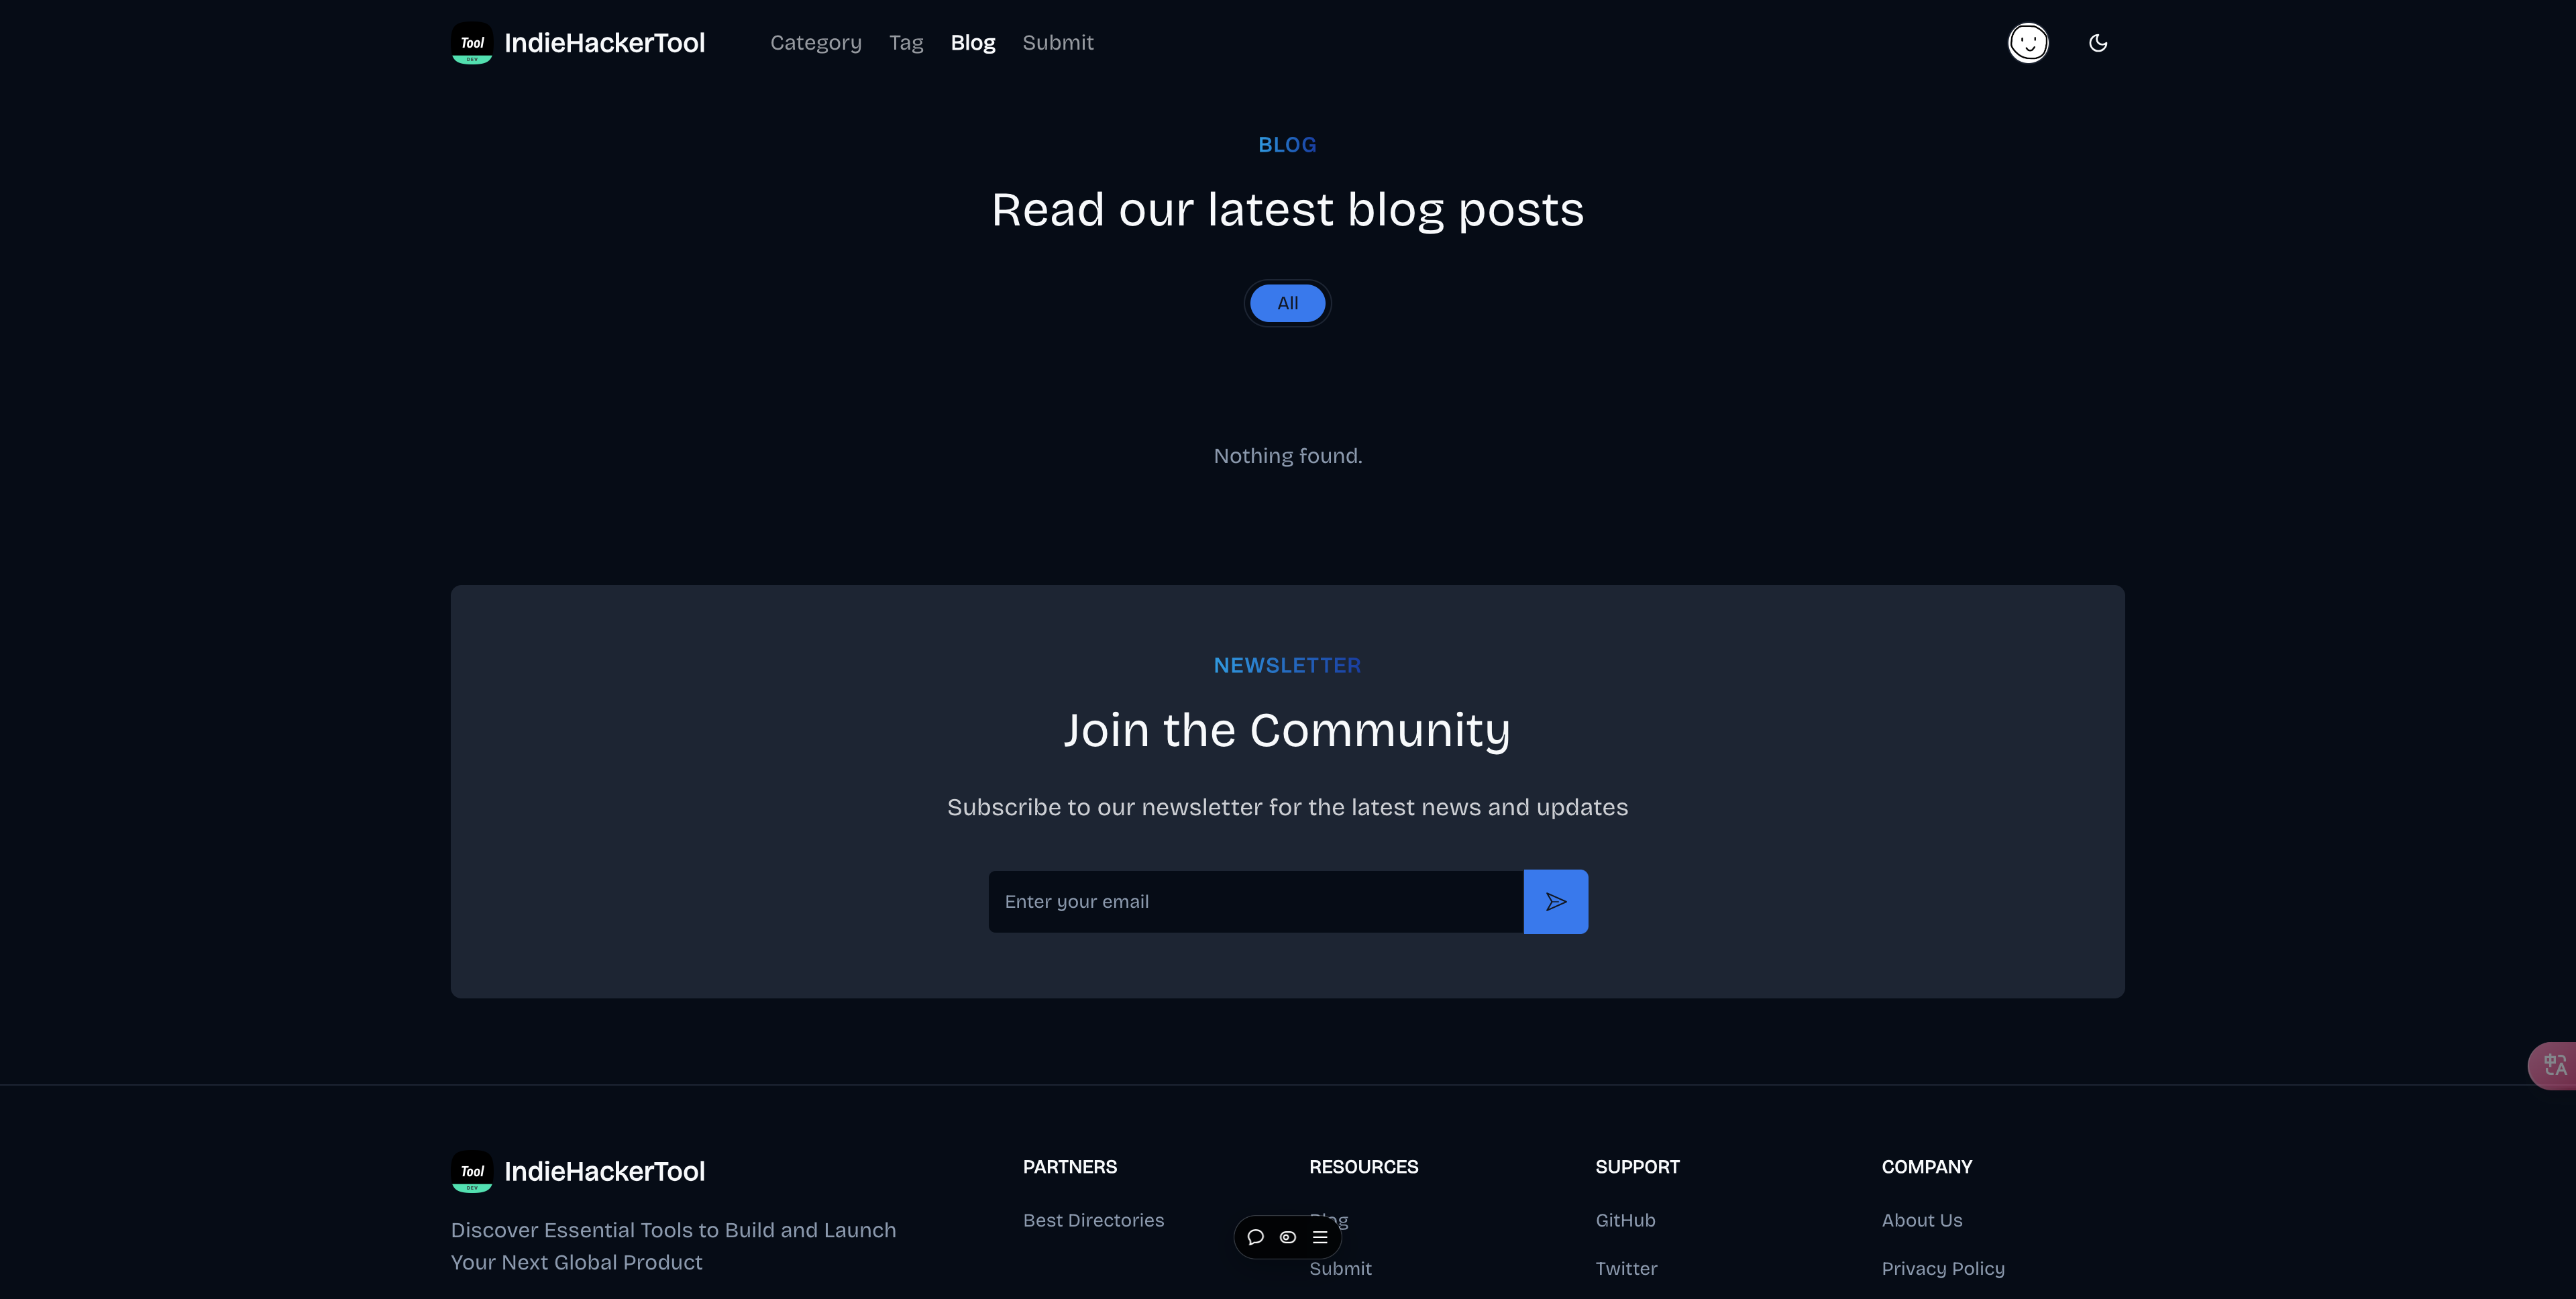Open the Submit page from header
This screenshot has width=2576, height=1299.
pyautogui.click(x=1058, y=43)
